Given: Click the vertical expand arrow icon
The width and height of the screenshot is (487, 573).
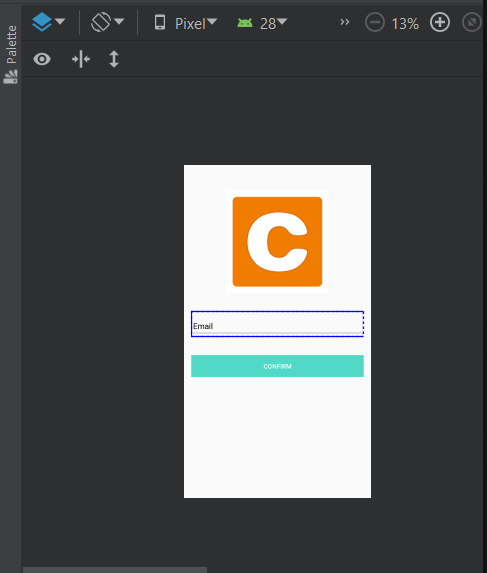Looking at the screenshot, I should (x=114, y=59).
